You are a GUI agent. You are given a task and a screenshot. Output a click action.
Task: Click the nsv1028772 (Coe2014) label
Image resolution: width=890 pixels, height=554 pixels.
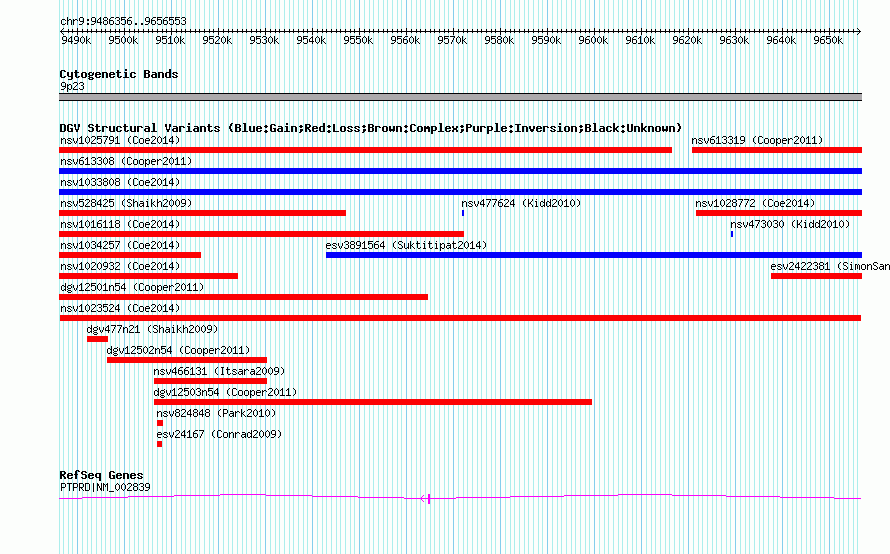coord(755,203)
